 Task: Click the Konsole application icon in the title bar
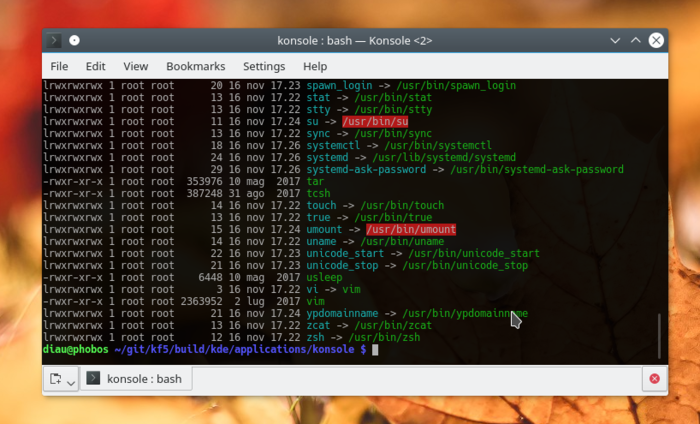pyautogui.click(x=54, y=41)
